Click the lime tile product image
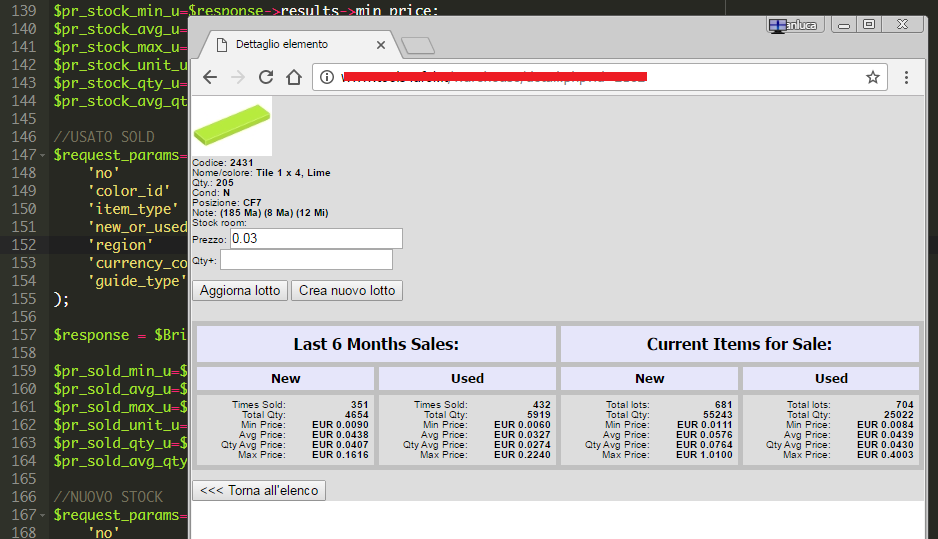 pyautogui.click(x=232, y=125)
